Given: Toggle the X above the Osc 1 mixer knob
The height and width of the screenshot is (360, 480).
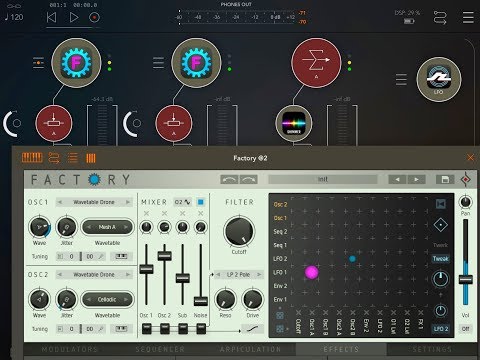Looking at the screenshot, I should coord(146,213).
